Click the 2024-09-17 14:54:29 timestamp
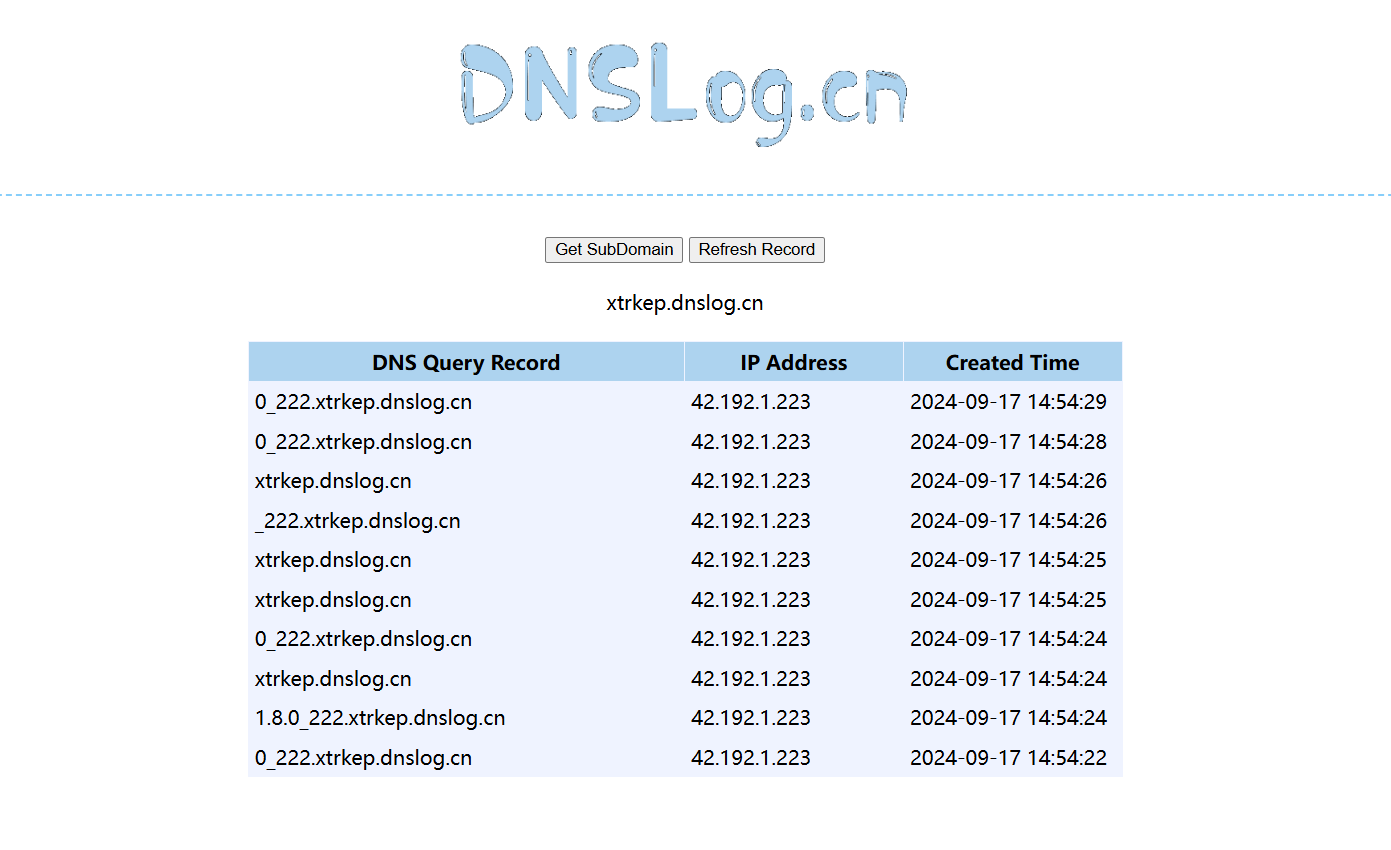 (1008, 402)
